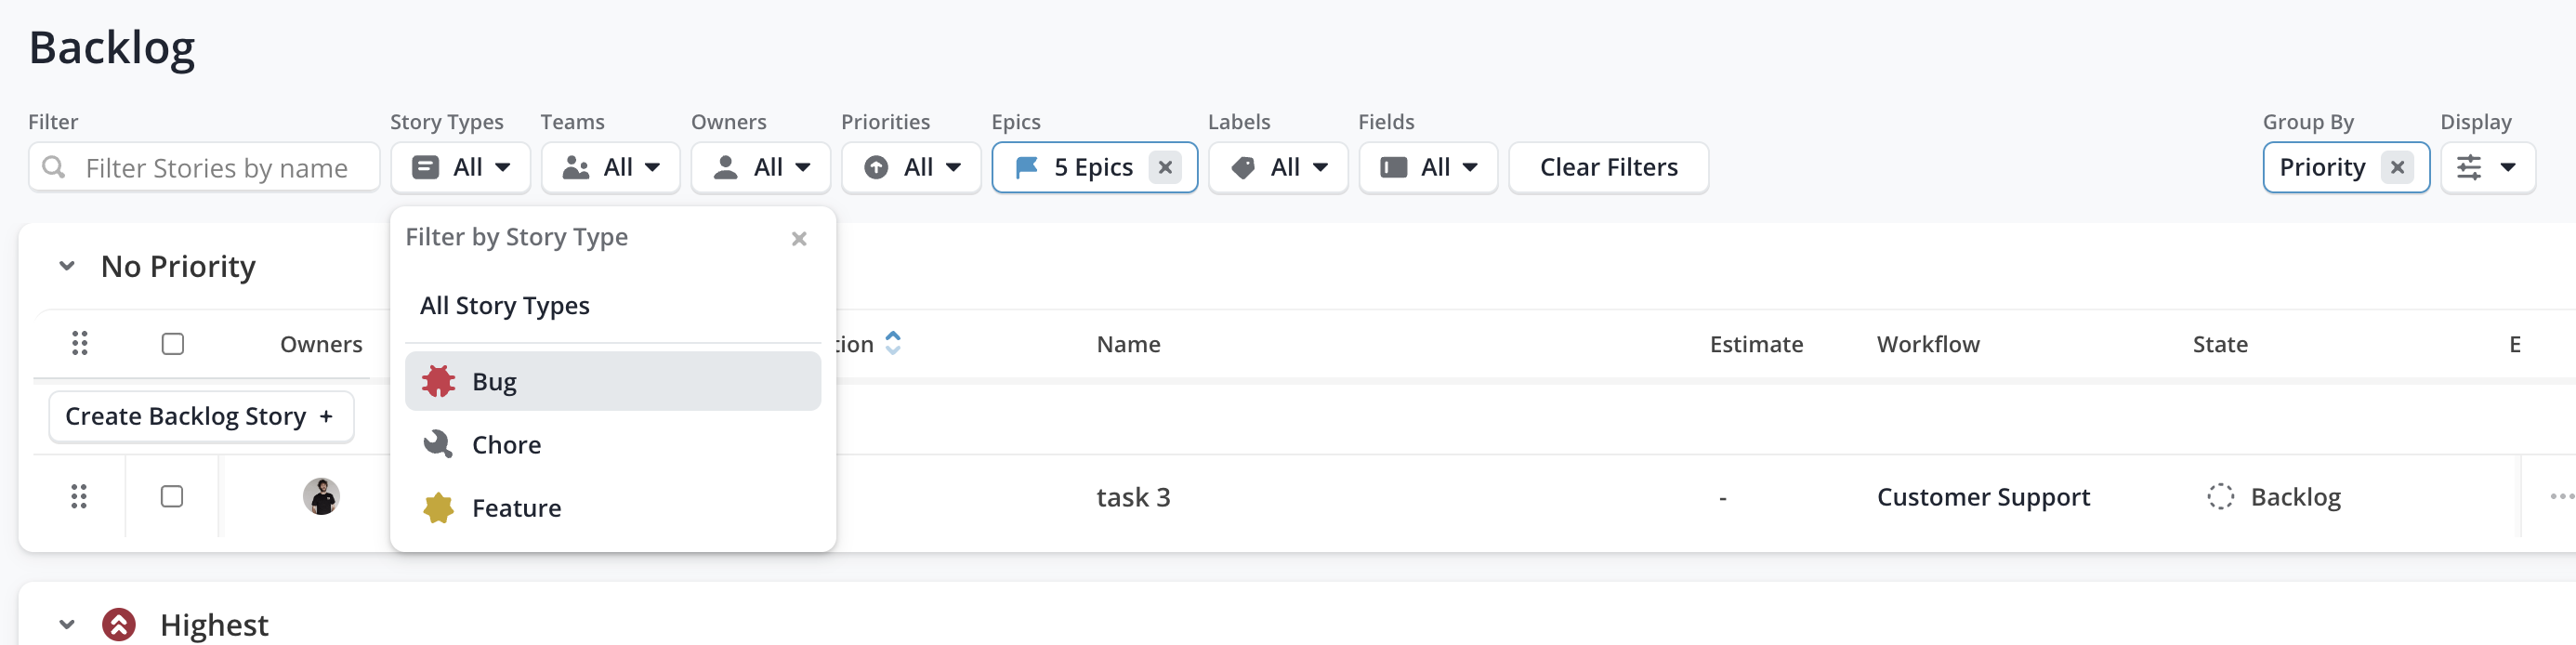Select the Bug story type

(613, 381)
